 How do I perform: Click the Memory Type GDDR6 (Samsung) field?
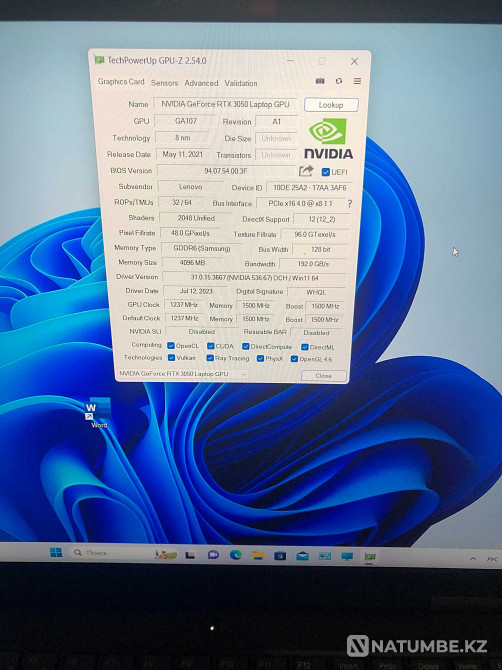202,248
